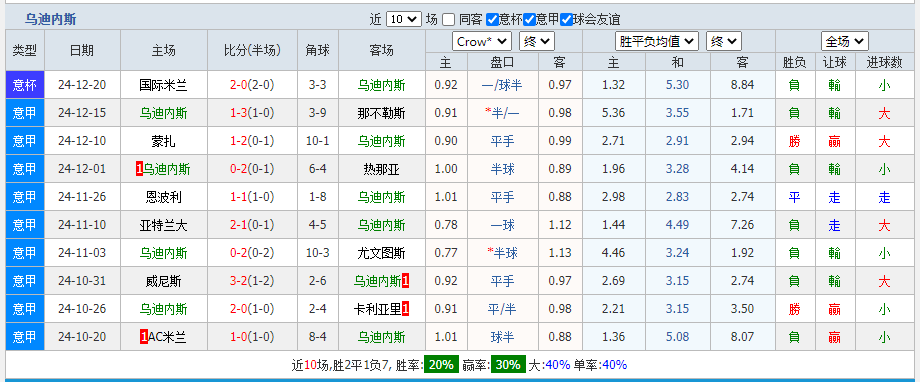Uncheck the 球会友谊 filter checkbox
Screen dimensions: 920x382
[566, 19]
